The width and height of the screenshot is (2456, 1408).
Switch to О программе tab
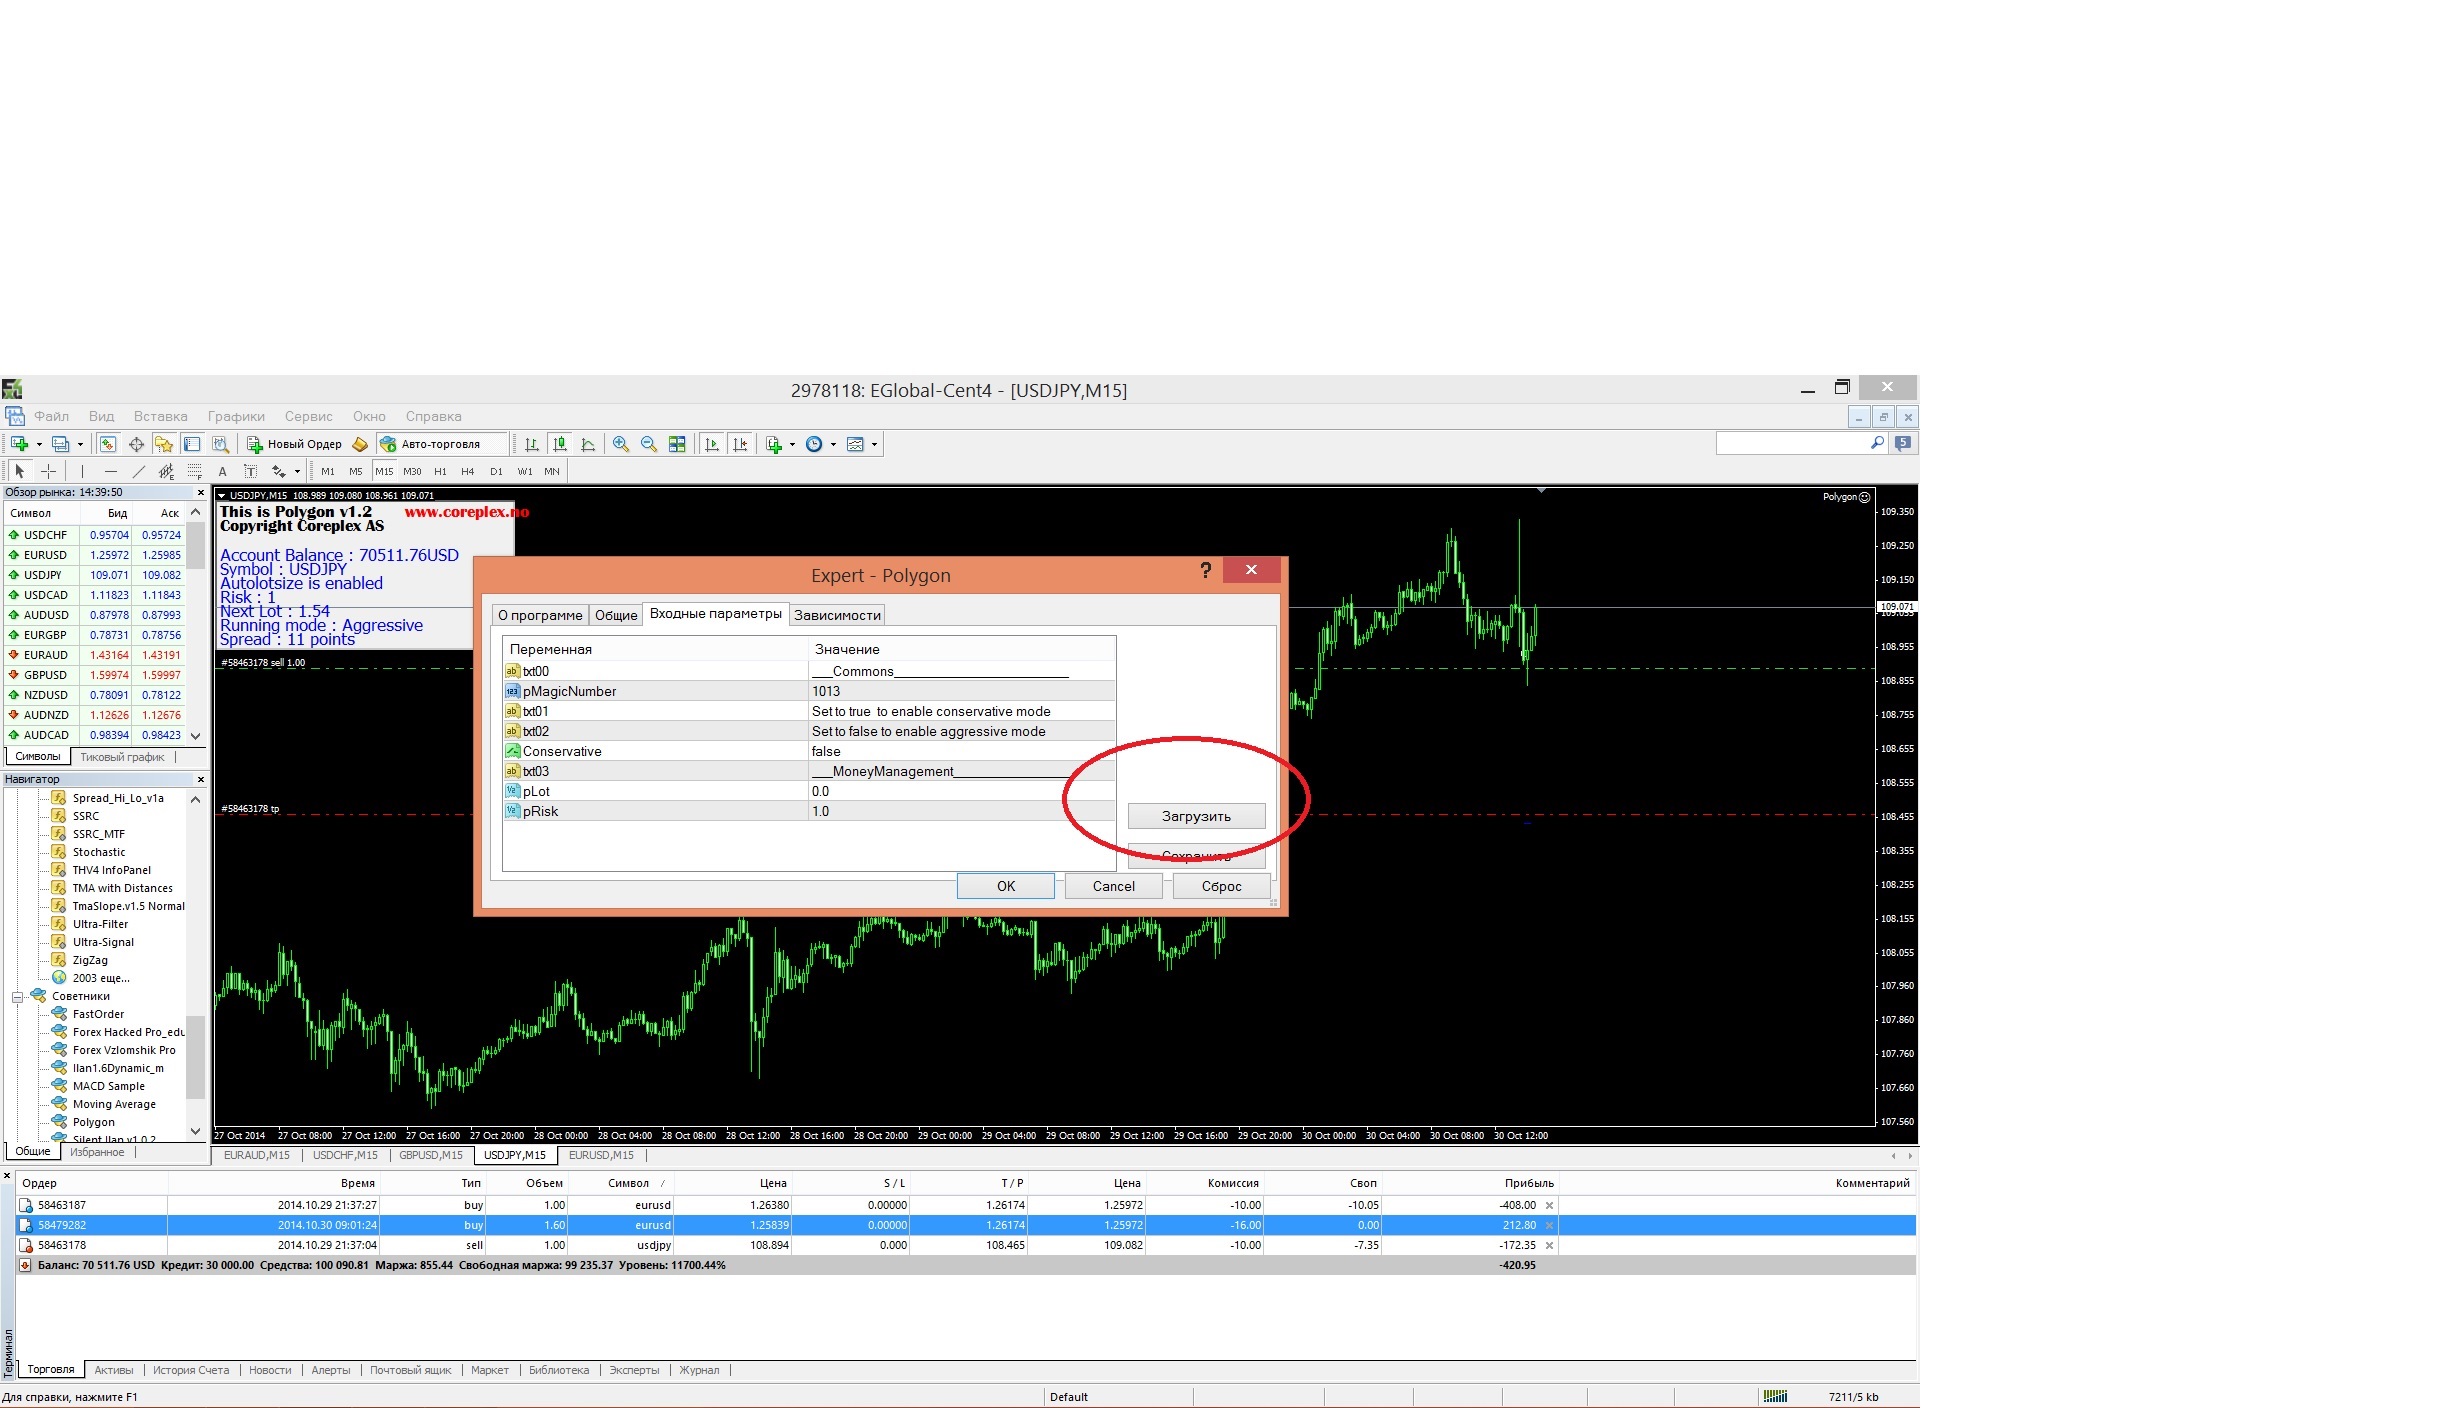[540, 615]
